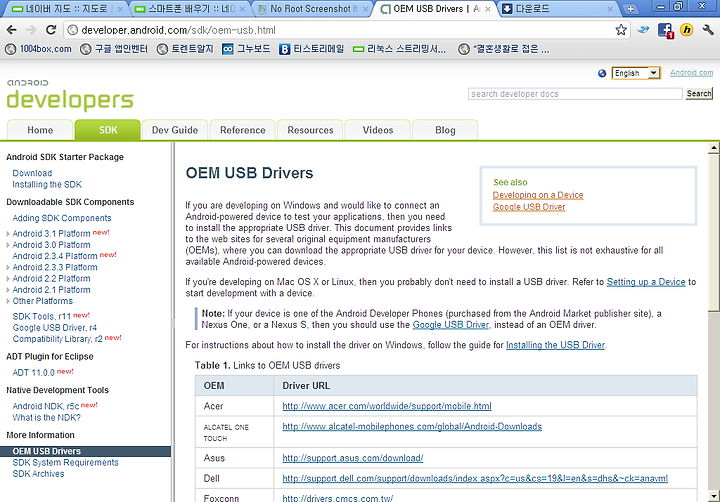Open the Dell support downloads URL
Screen dimensions: 720x502
point(475,479)
